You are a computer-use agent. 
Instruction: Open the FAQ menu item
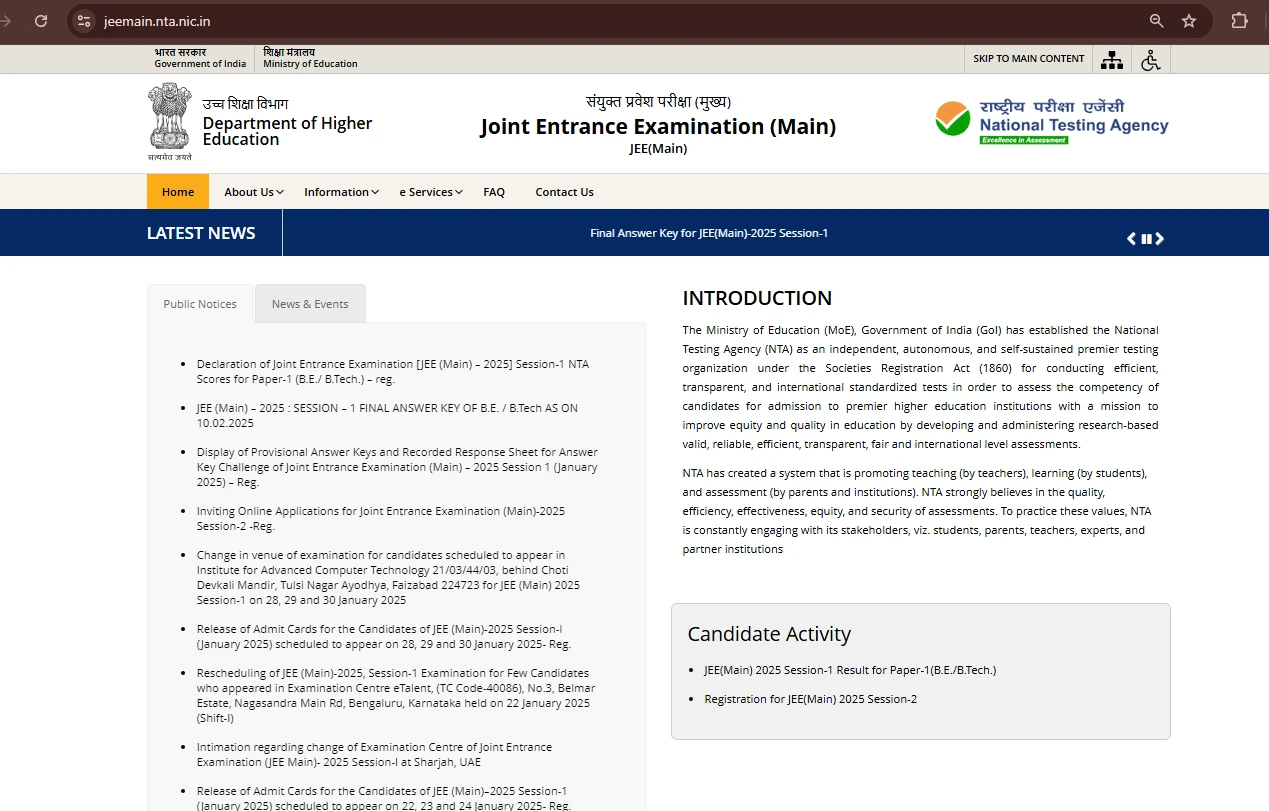(494, 191)
